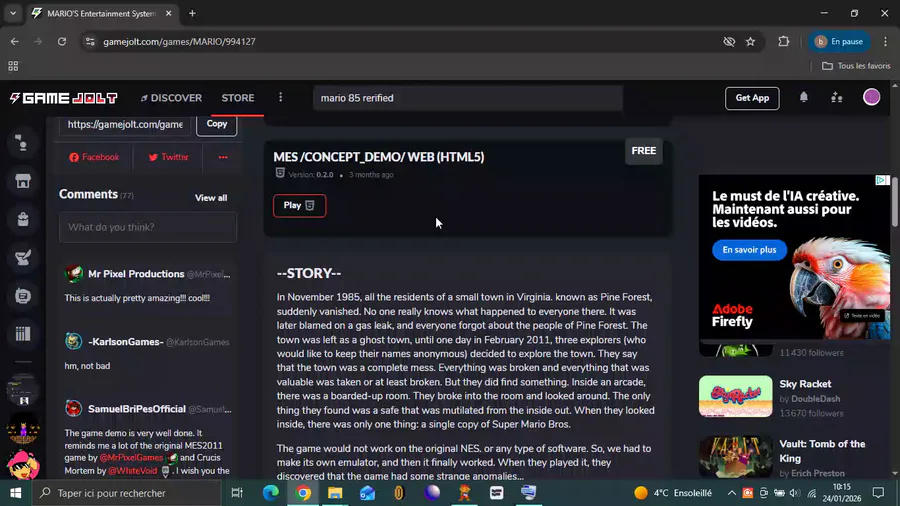Bookmark this page with the star icon
The image size is (900, 506).
pyautogui.click(x=750, y=41)
